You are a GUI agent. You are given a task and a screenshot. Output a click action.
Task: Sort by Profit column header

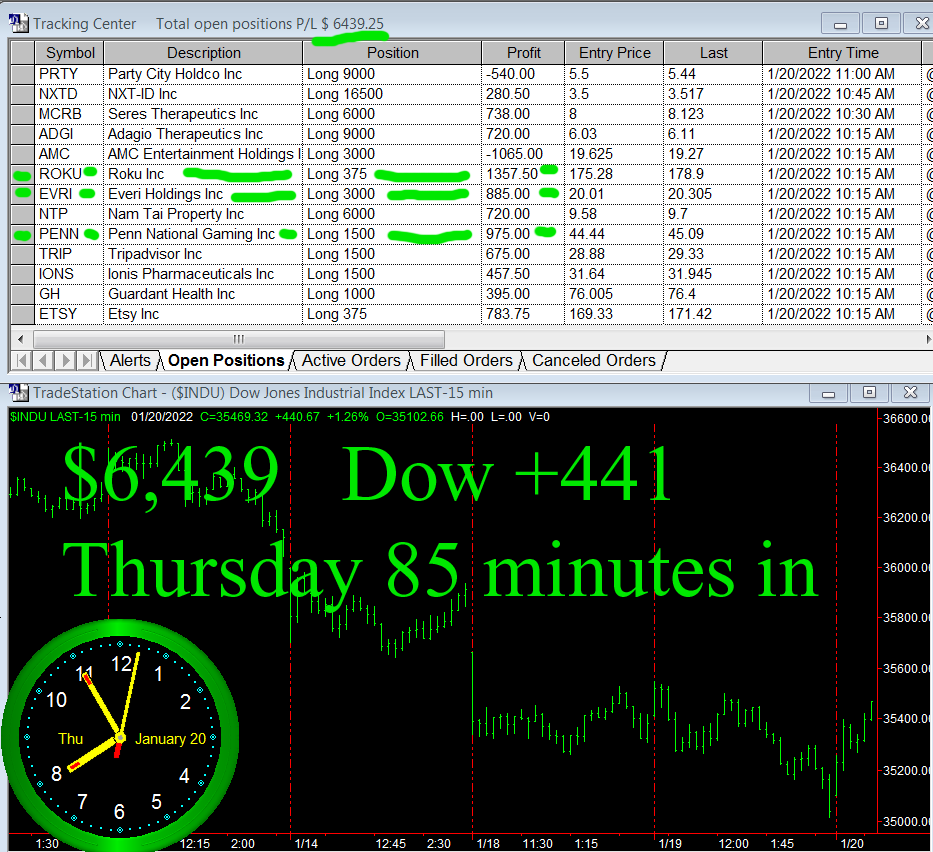(x=523, y=53)
